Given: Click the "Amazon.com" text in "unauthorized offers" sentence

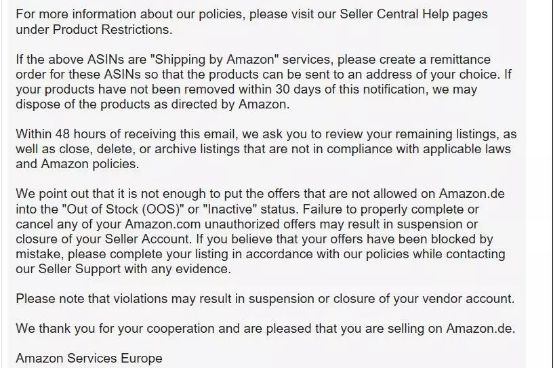Looking at the screenshot, I should click(163, 224).
